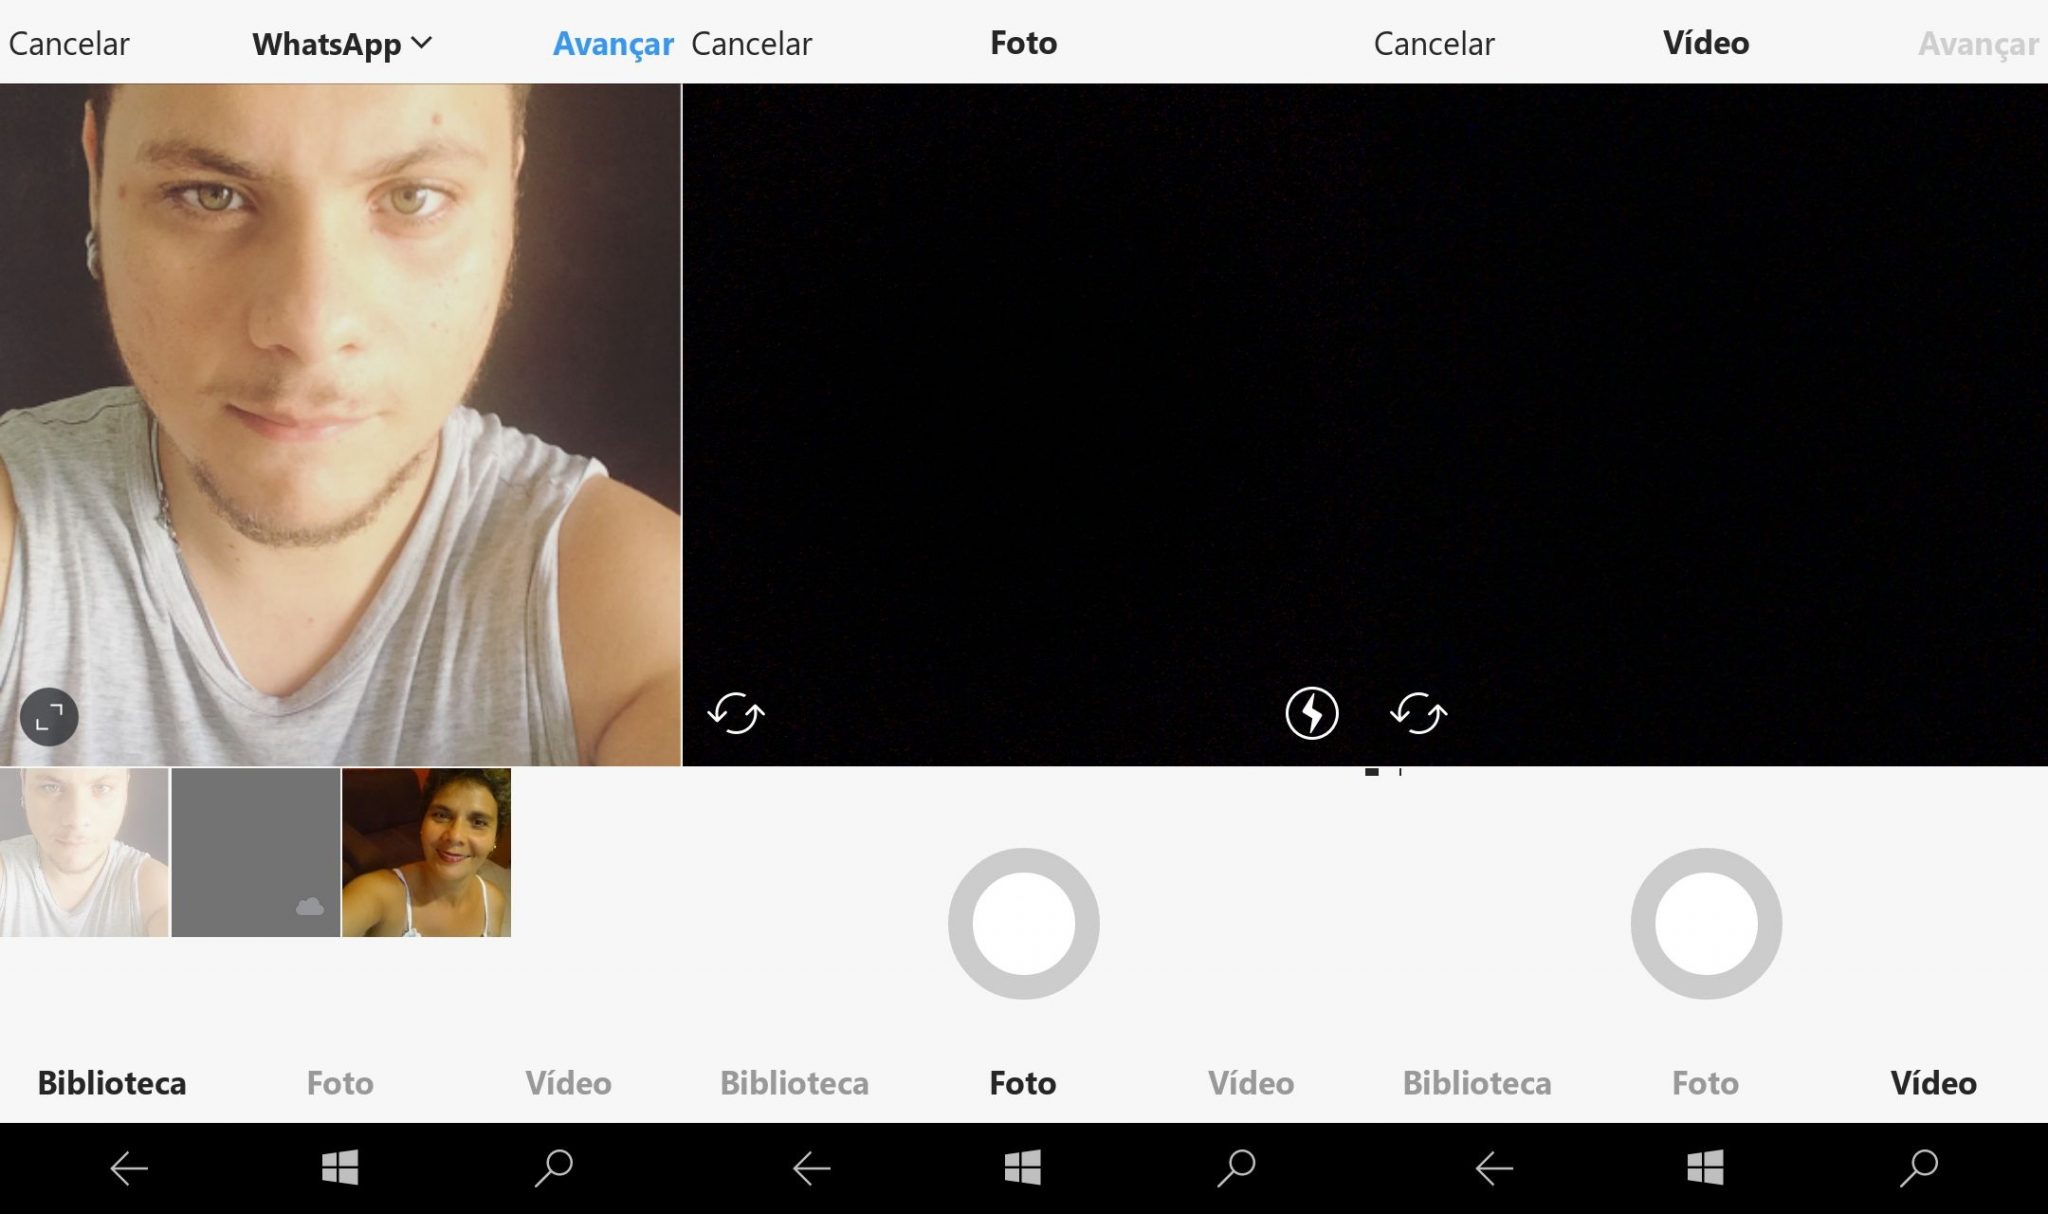The image size is (2048, 1214).
Task: Select Foto tab in first screen
Action: point(340,1083)
